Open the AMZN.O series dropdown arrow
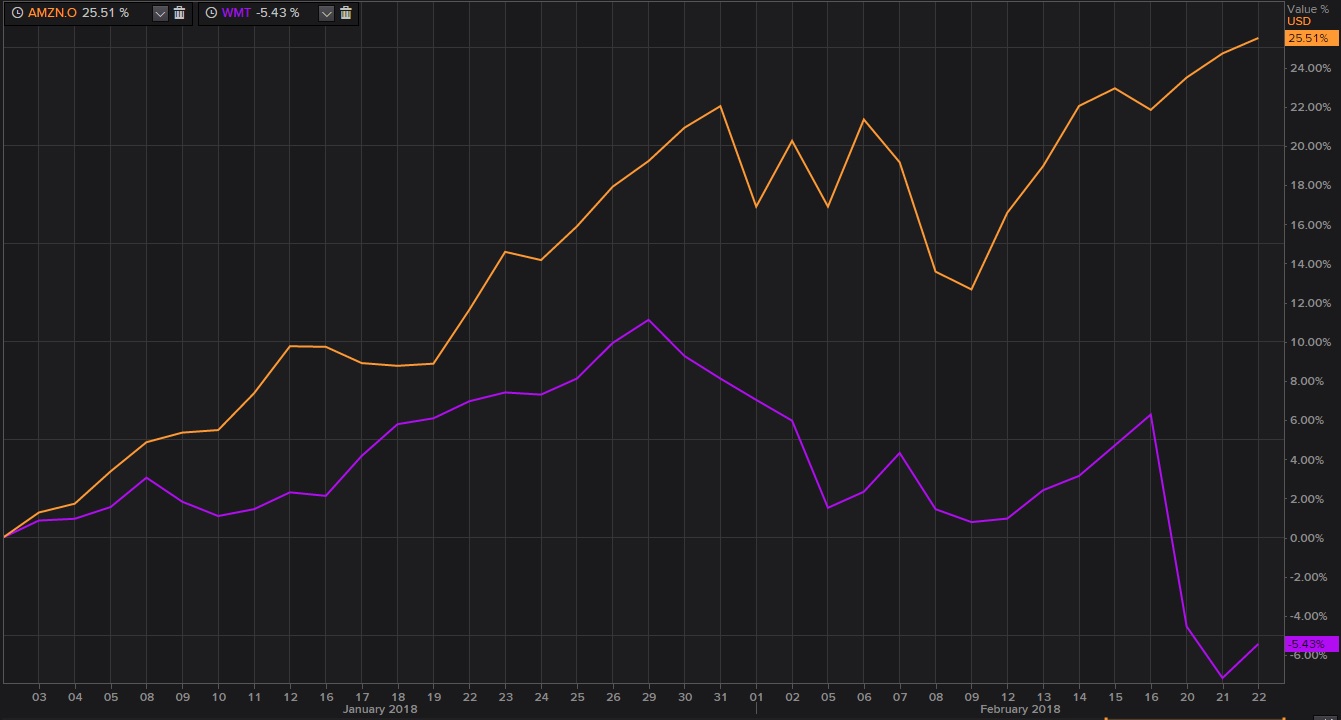This screenshot has height=720, width=1341. point(160,13)
